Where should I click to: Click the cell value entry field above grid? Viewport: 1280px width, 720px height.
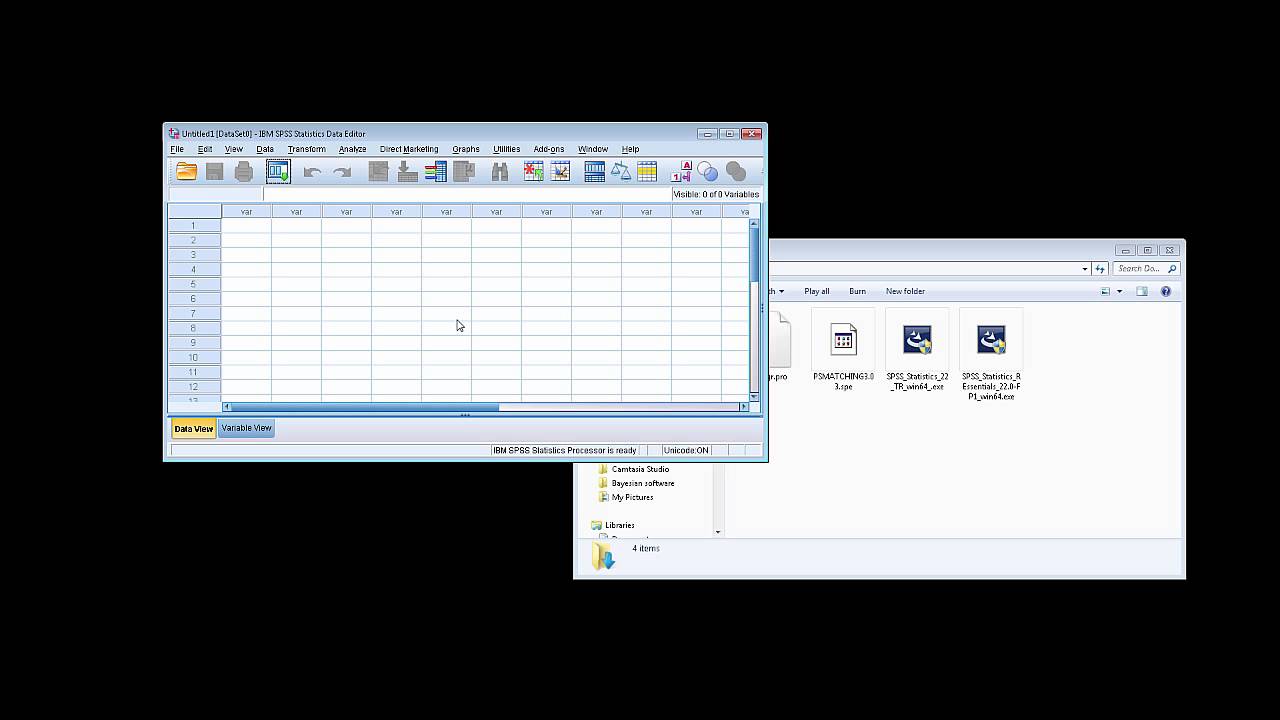click(x=467, y=194)
